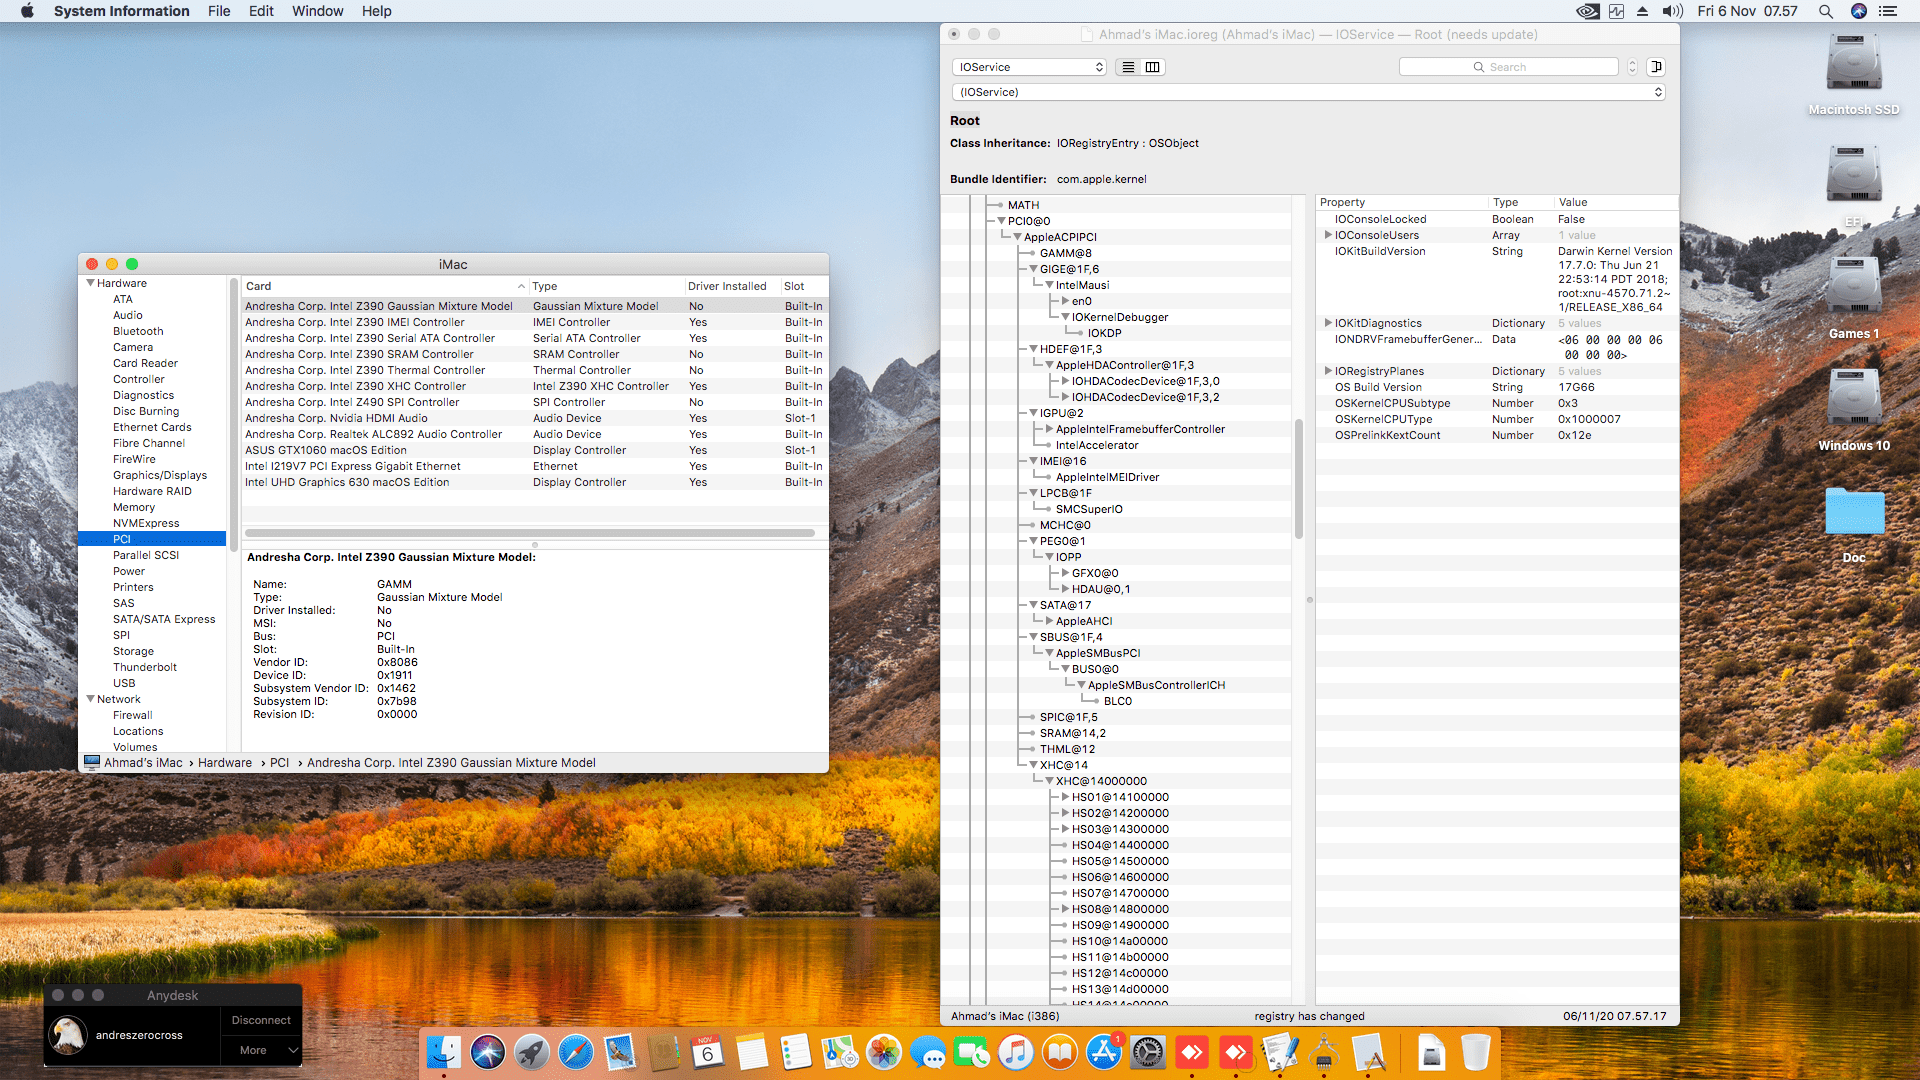The image size is (1920, 1080).
Task: Open the IOService plane dropdown
Action: pyautogui.click(x=1030, y=67)
